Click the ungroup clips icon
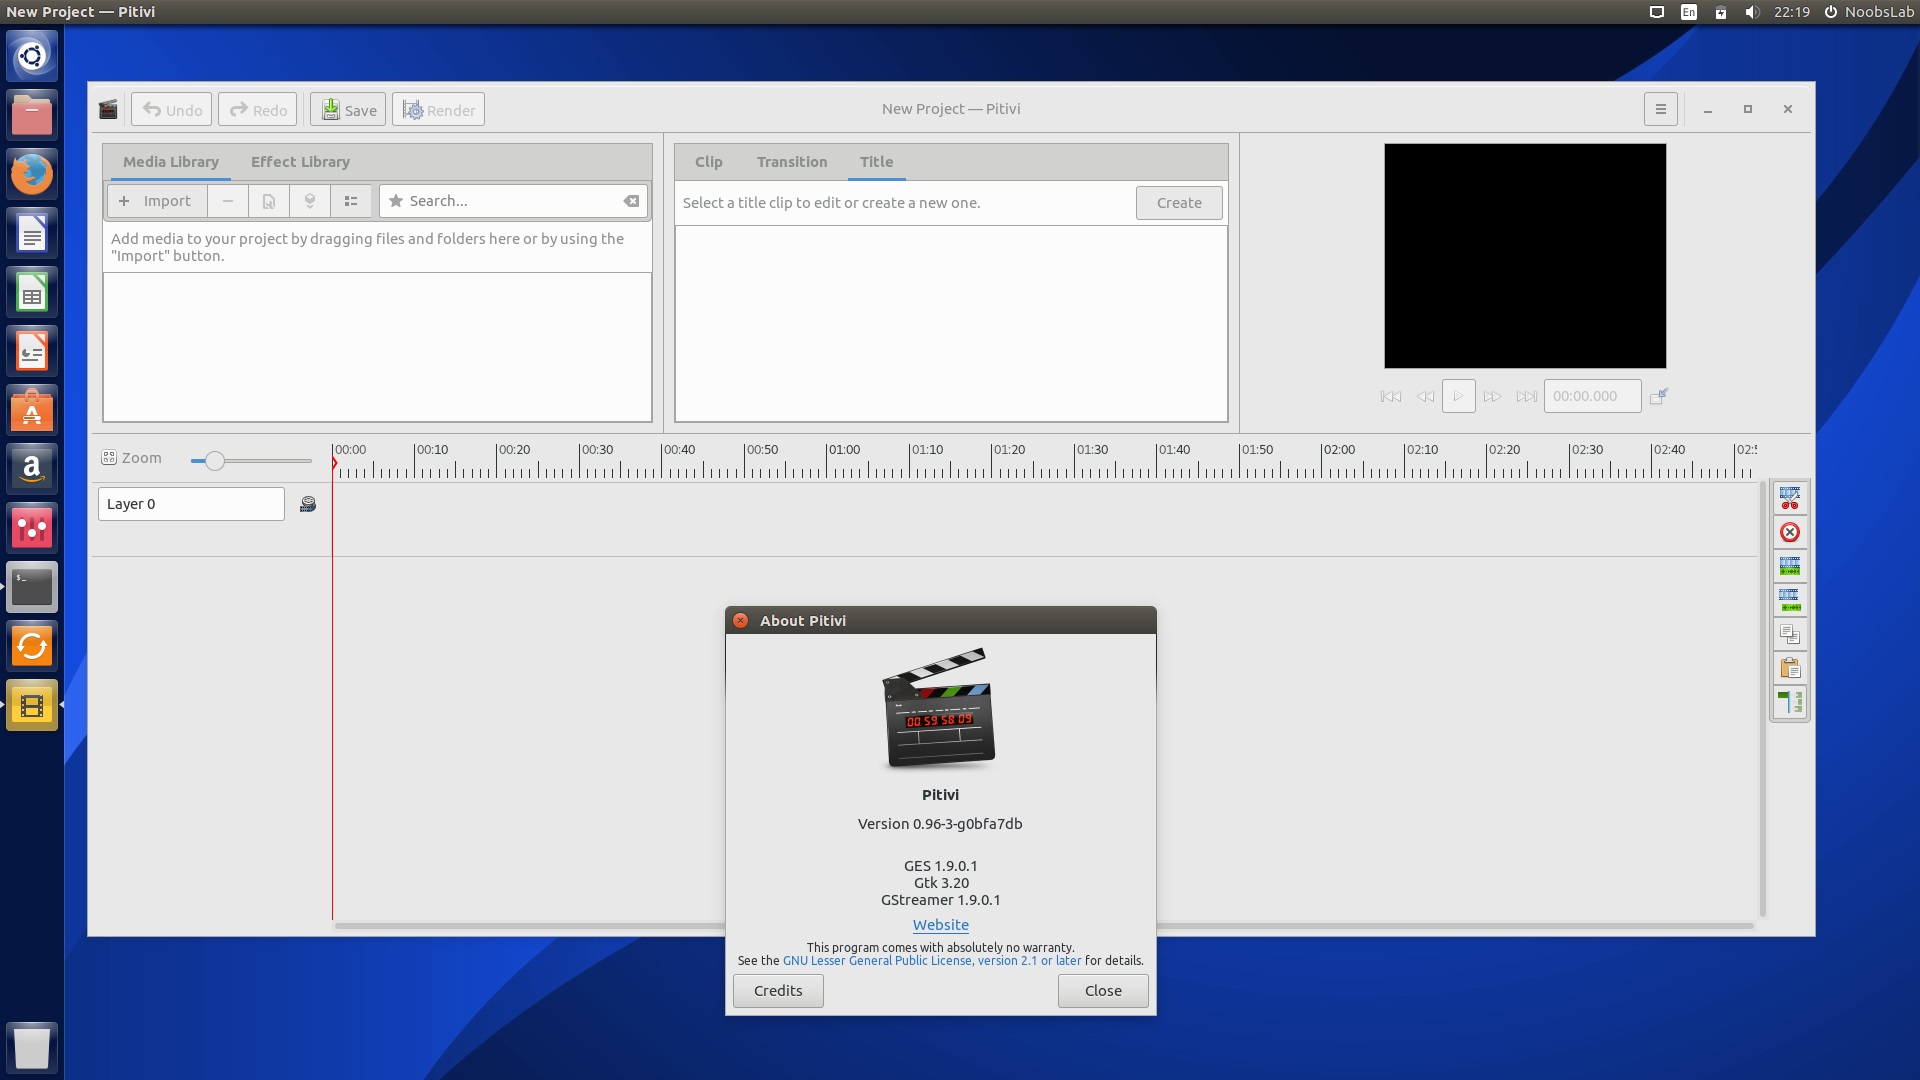 point(1789,600)
